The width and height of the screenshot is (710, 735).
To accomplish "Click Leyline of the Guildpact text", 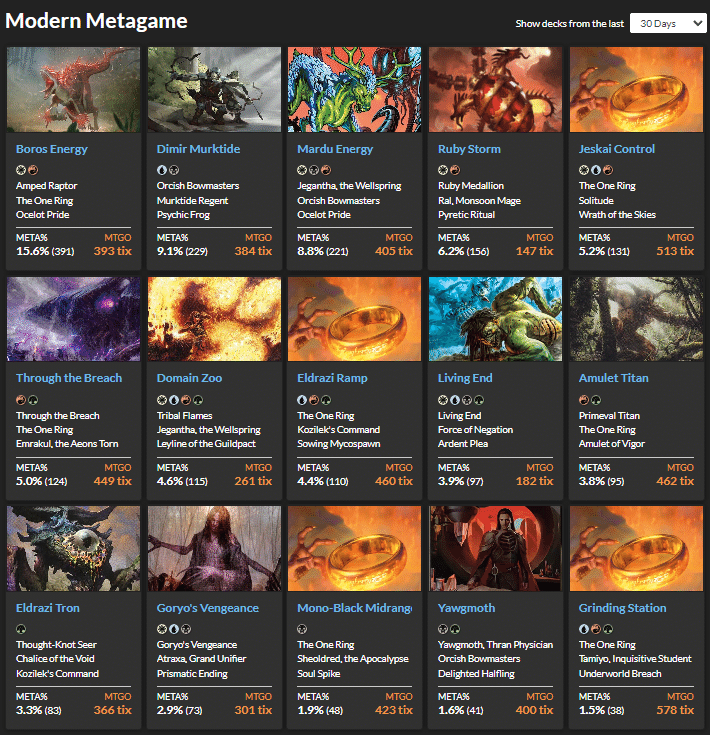I will 206,443.
